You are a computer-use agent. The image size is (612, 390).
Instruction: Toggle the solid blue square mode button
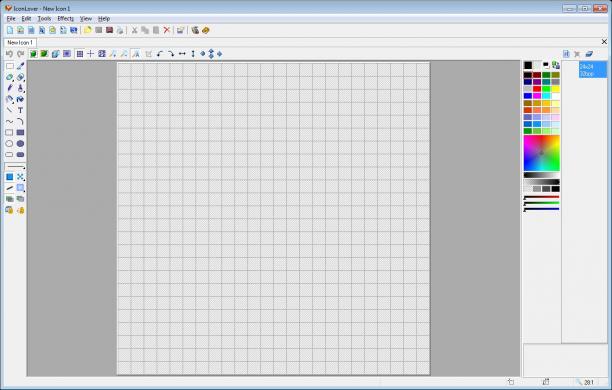click(x=9, y=177)
